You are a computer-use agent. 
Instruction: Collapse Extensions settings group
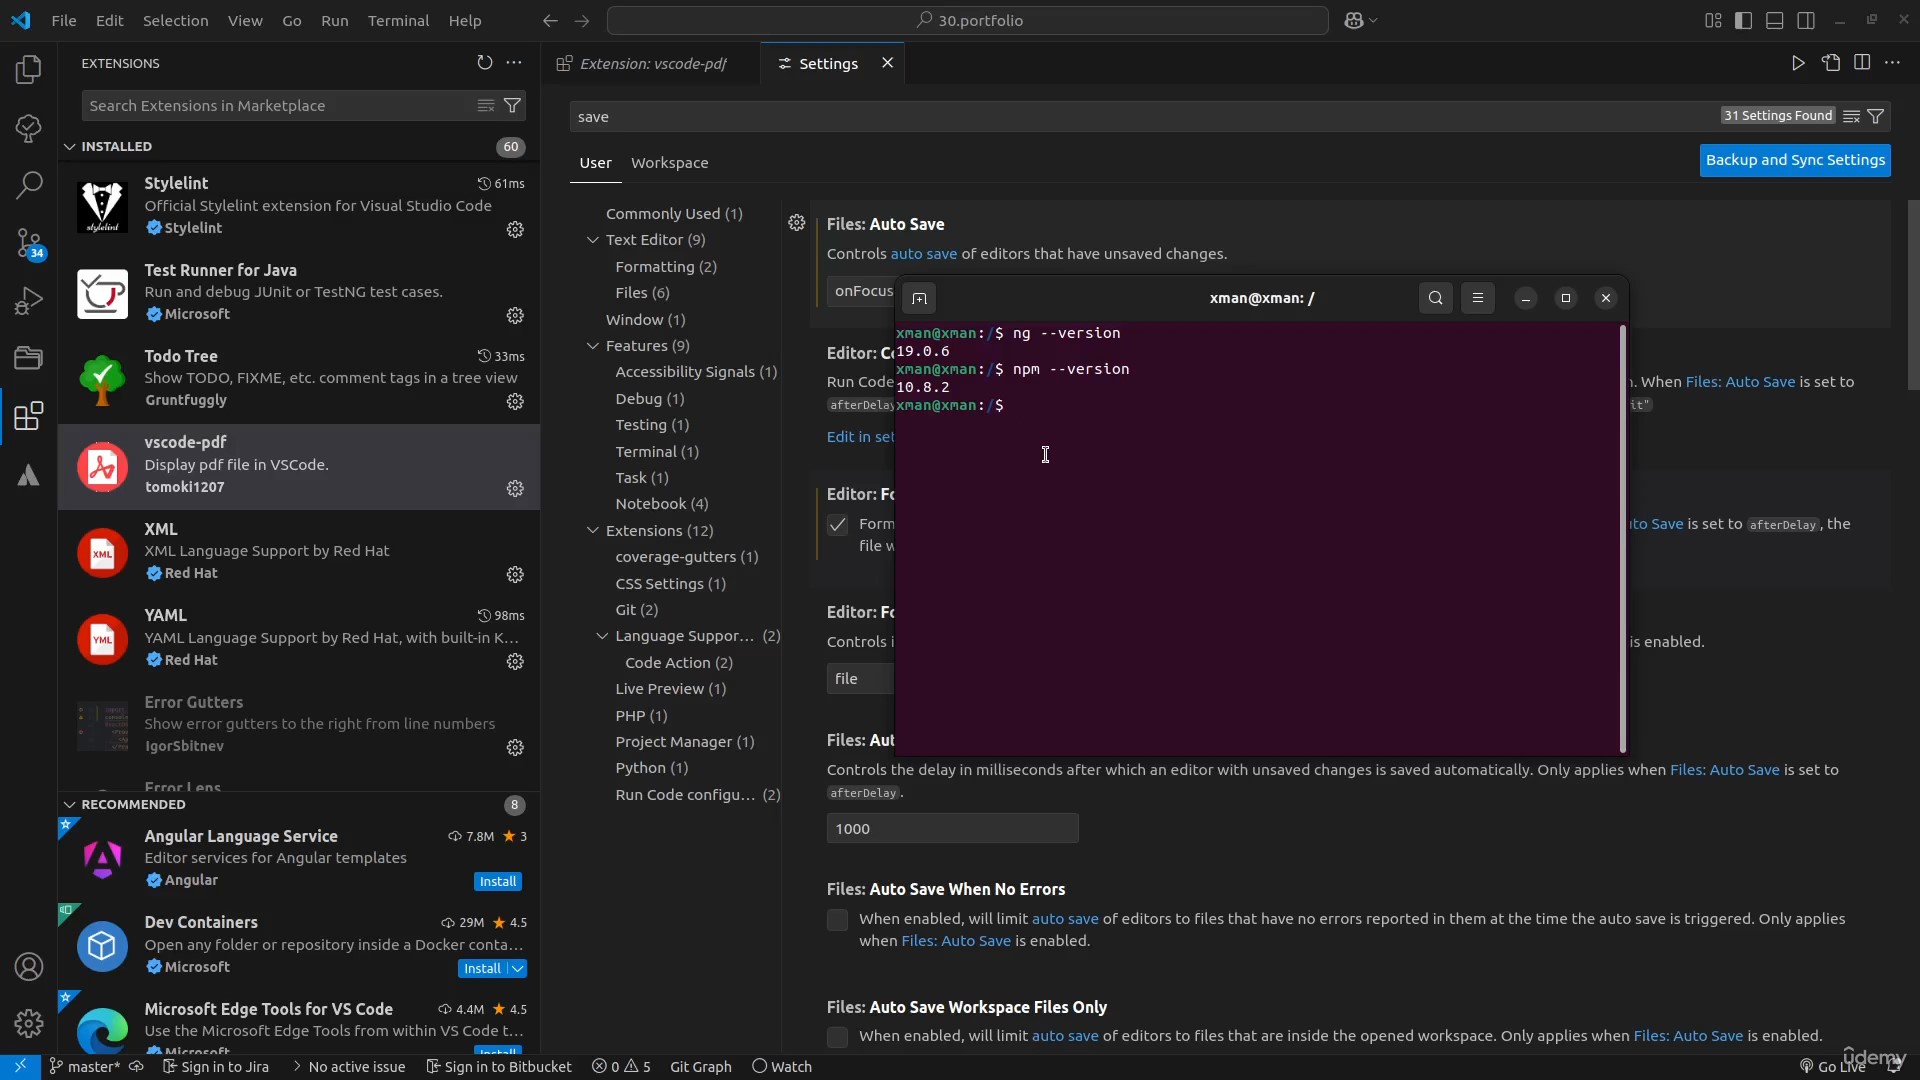[592, 530]
